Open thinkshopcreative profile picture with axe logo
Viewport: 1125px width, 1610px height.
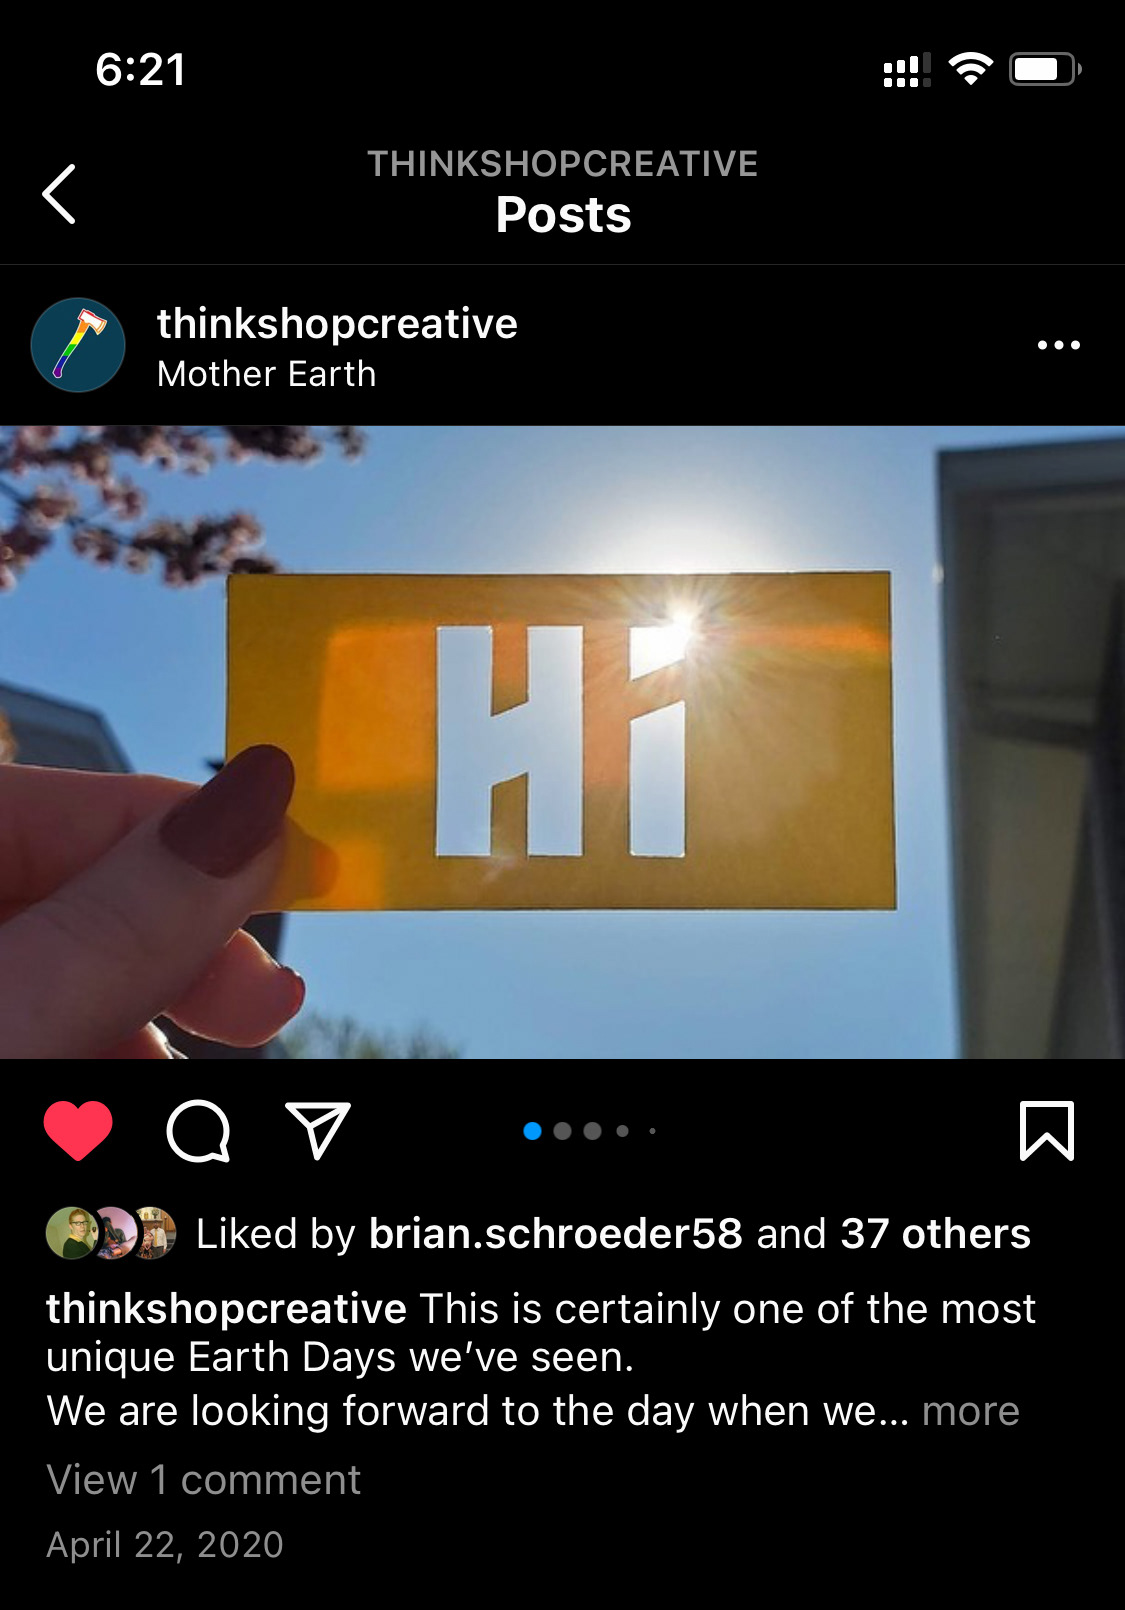[78, 345]
